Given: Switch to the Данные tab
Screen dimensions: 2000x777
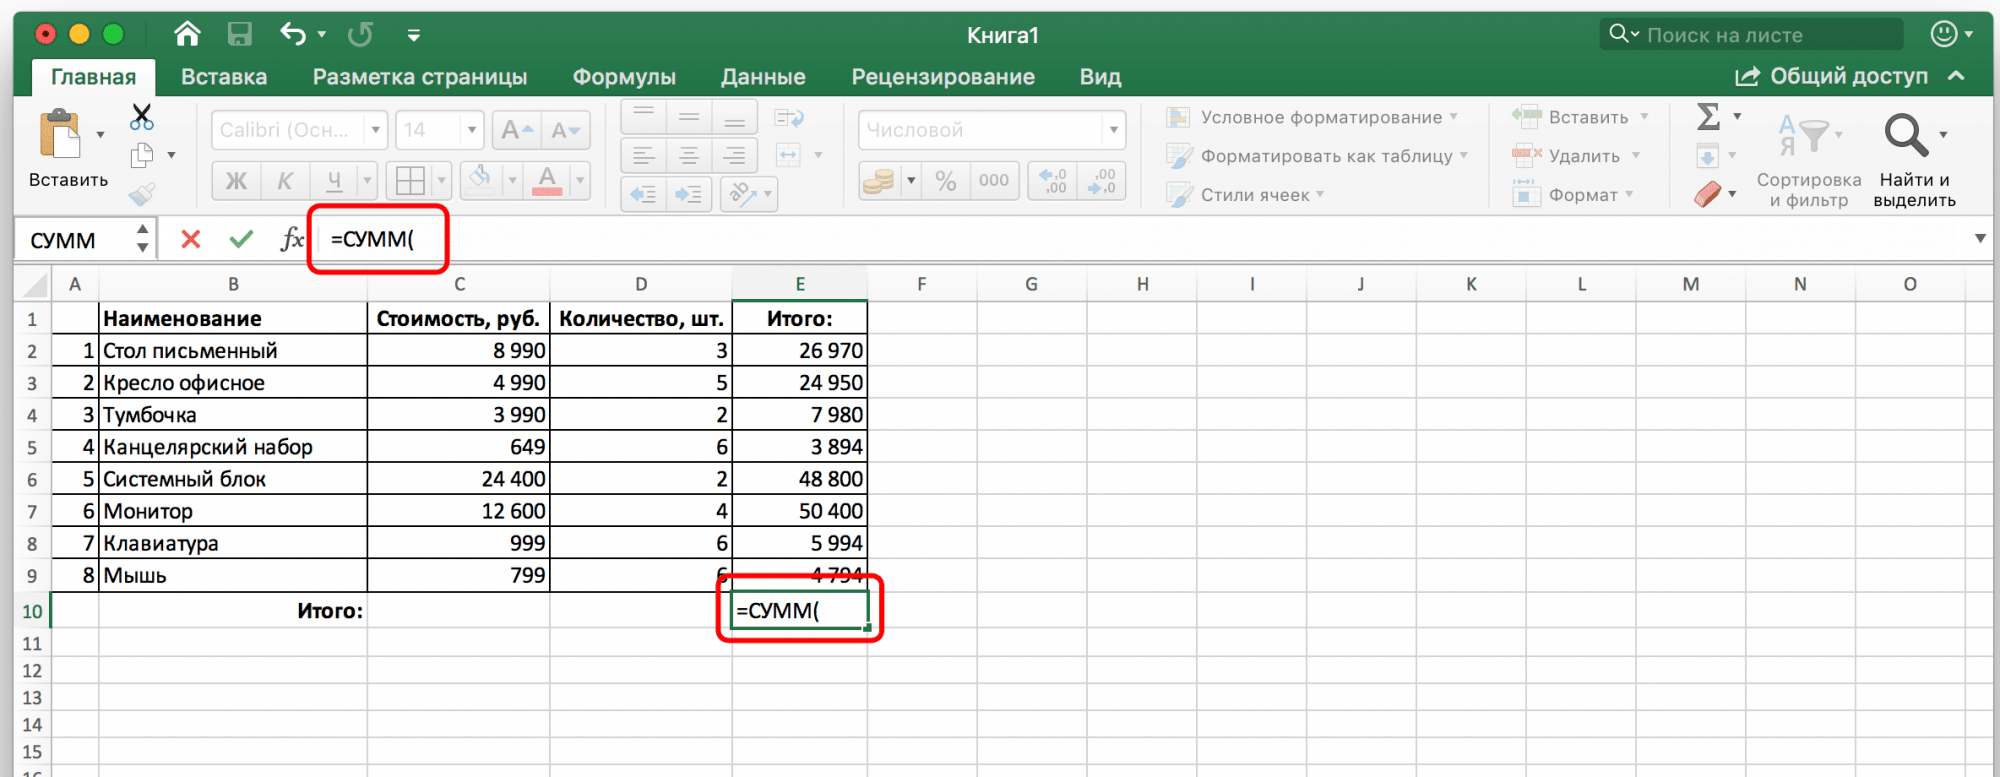Looking at the screenshot, I should point(763,77).
